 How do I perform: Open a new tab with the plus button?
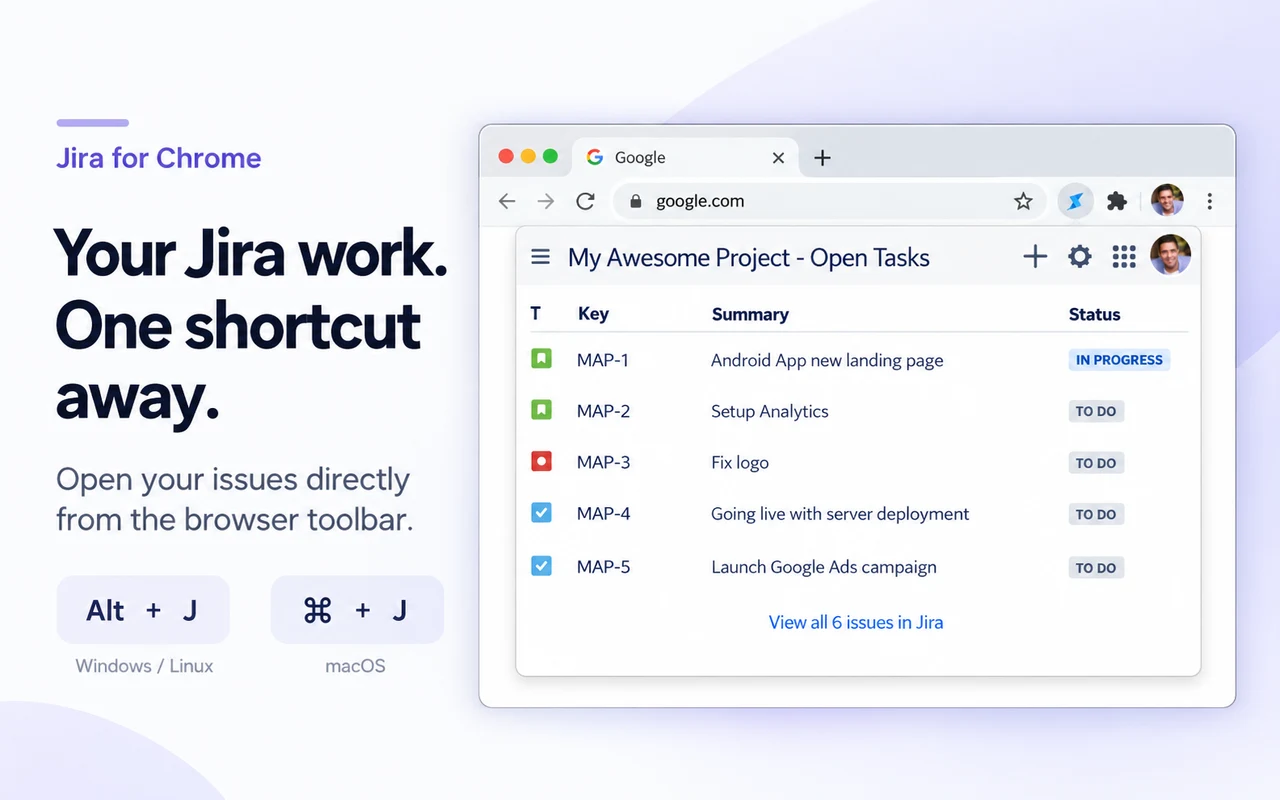(822, 157)
